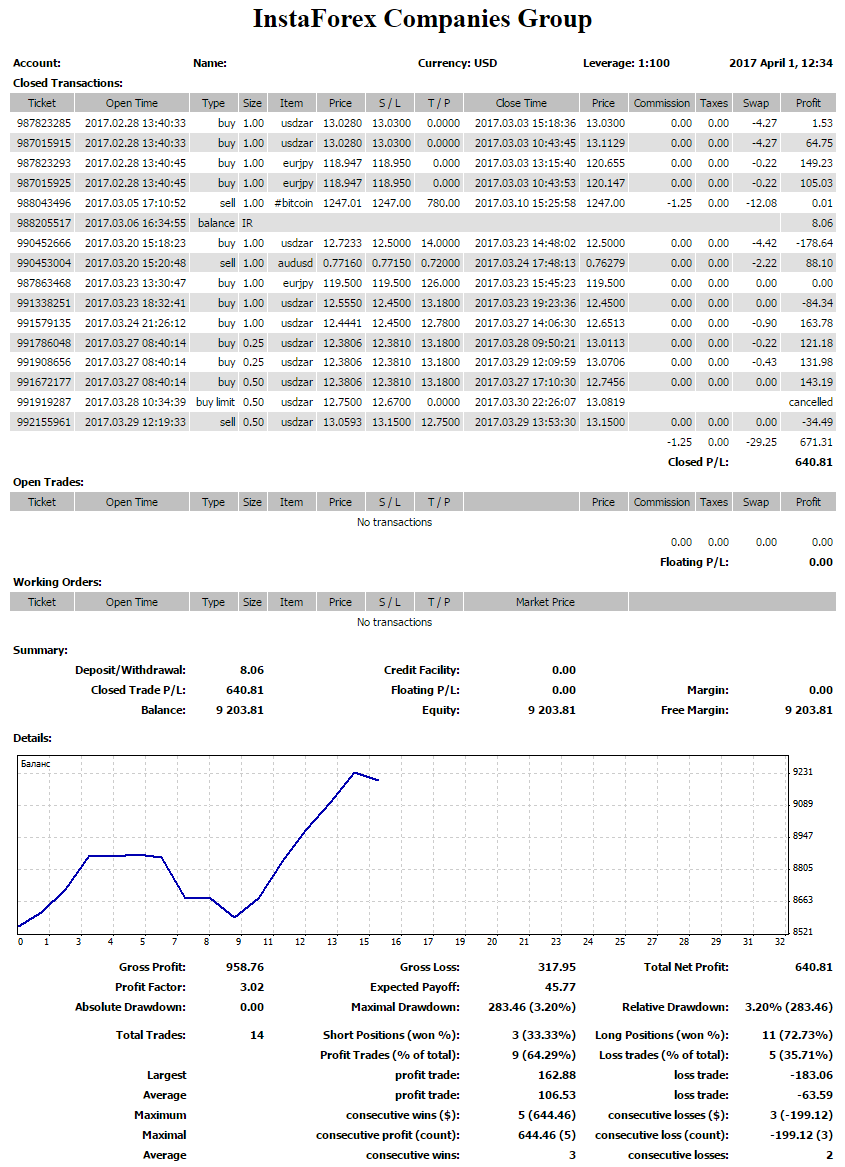Select the "Details:" section heading
The height and width of the screenshot is (1167, 845).
point(33,738)
